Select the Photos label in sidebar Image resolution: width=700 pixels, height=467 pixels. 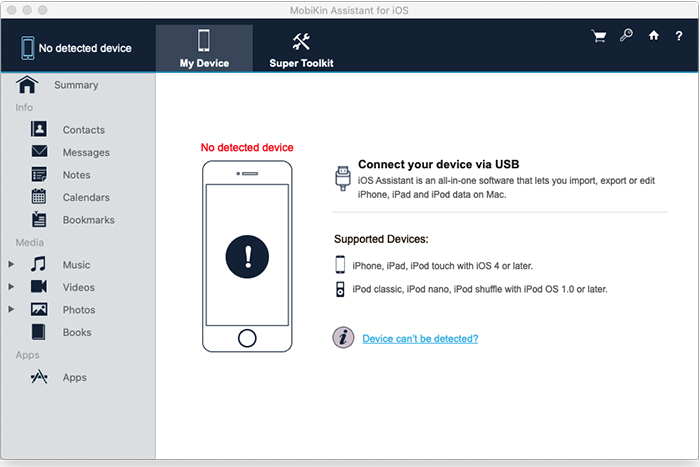click(x=79, y=310)
